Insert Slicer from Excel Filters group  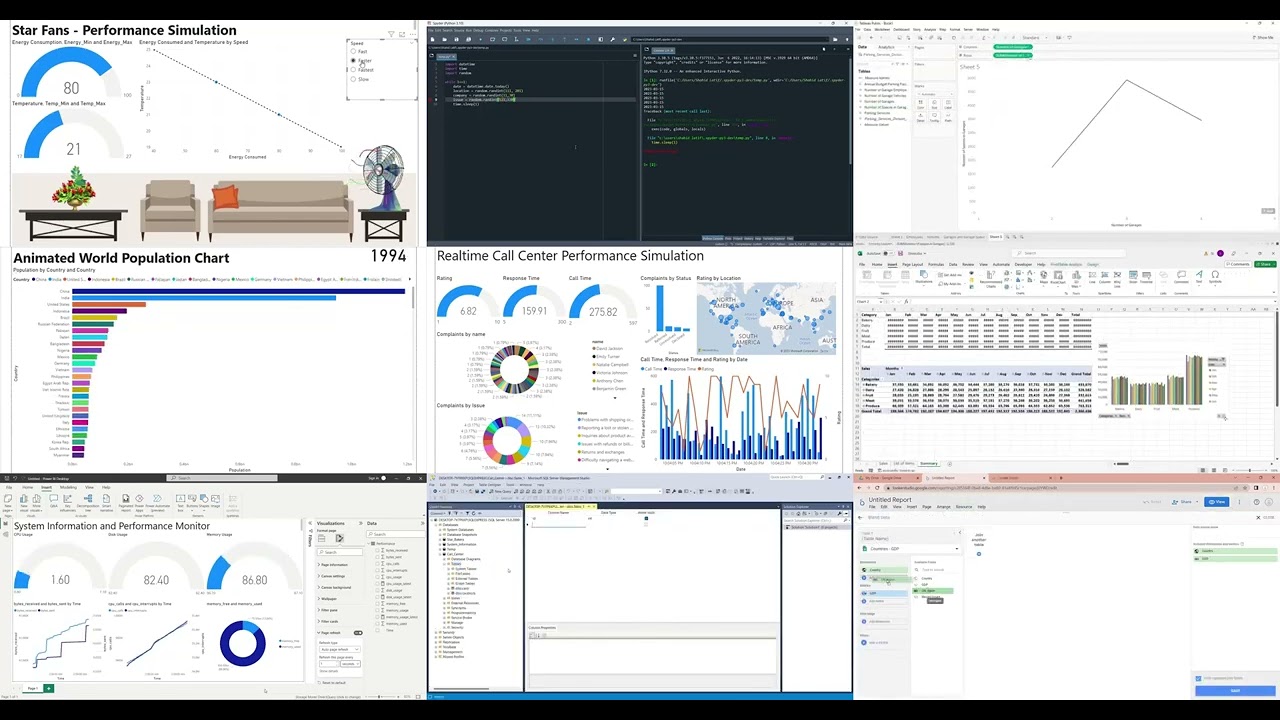(1133, 278)
